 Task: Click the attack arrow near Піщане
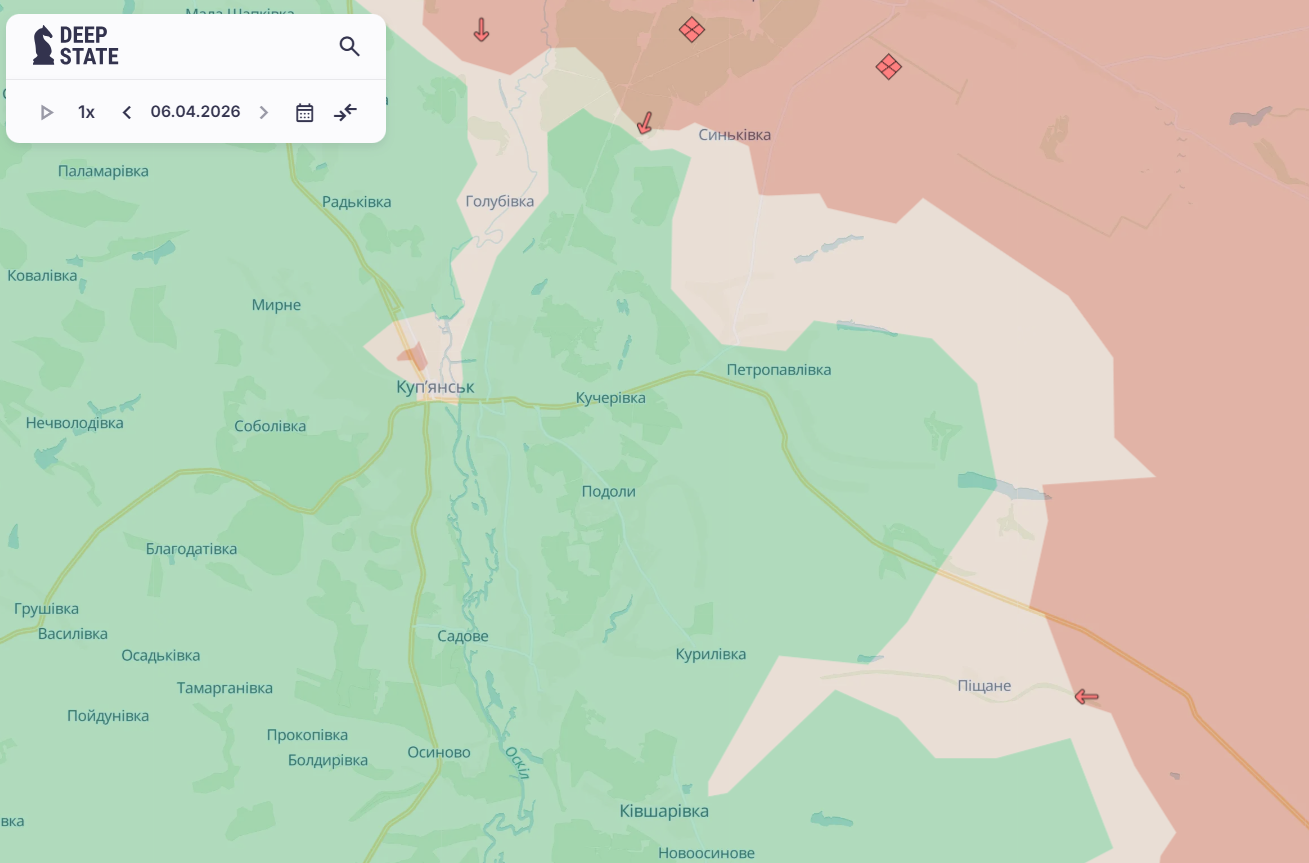(1086, 696)
